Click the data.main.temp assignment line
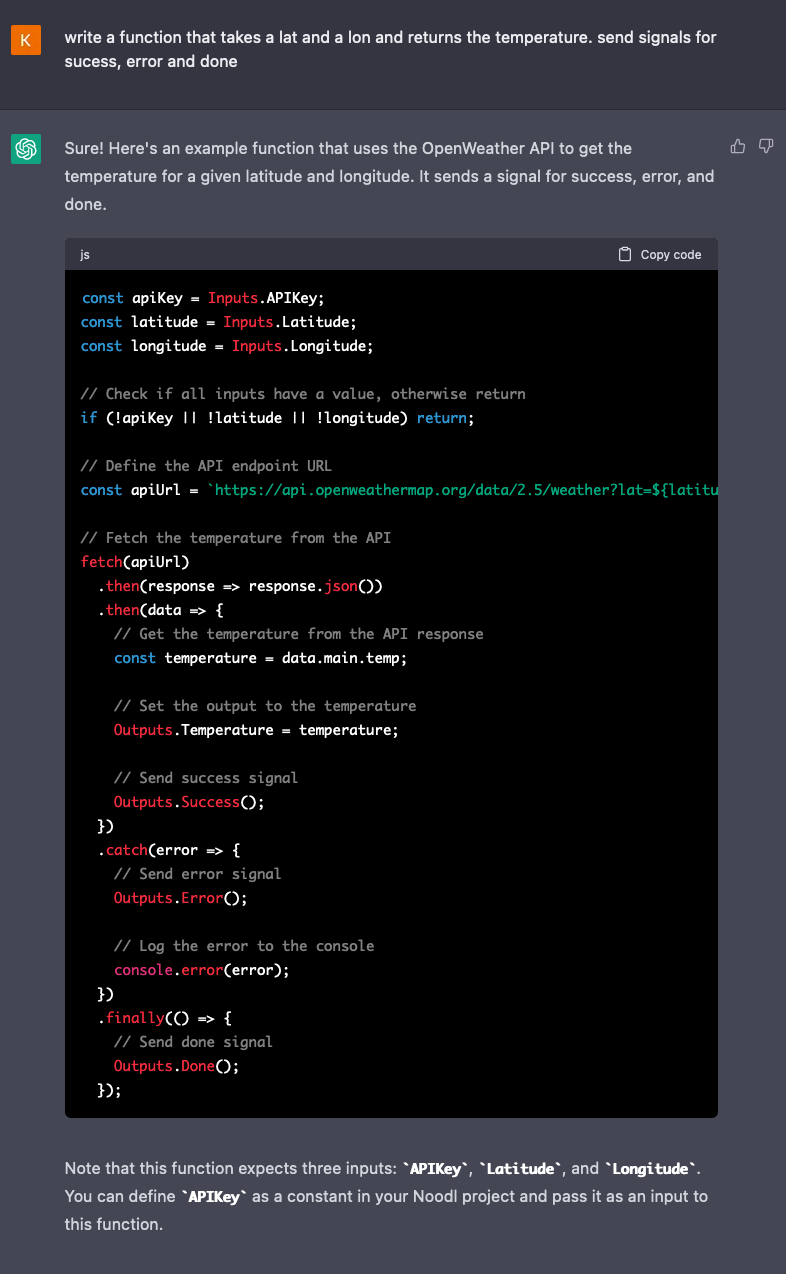Viewport: 786px width, 1274px height. pos(260,658)
